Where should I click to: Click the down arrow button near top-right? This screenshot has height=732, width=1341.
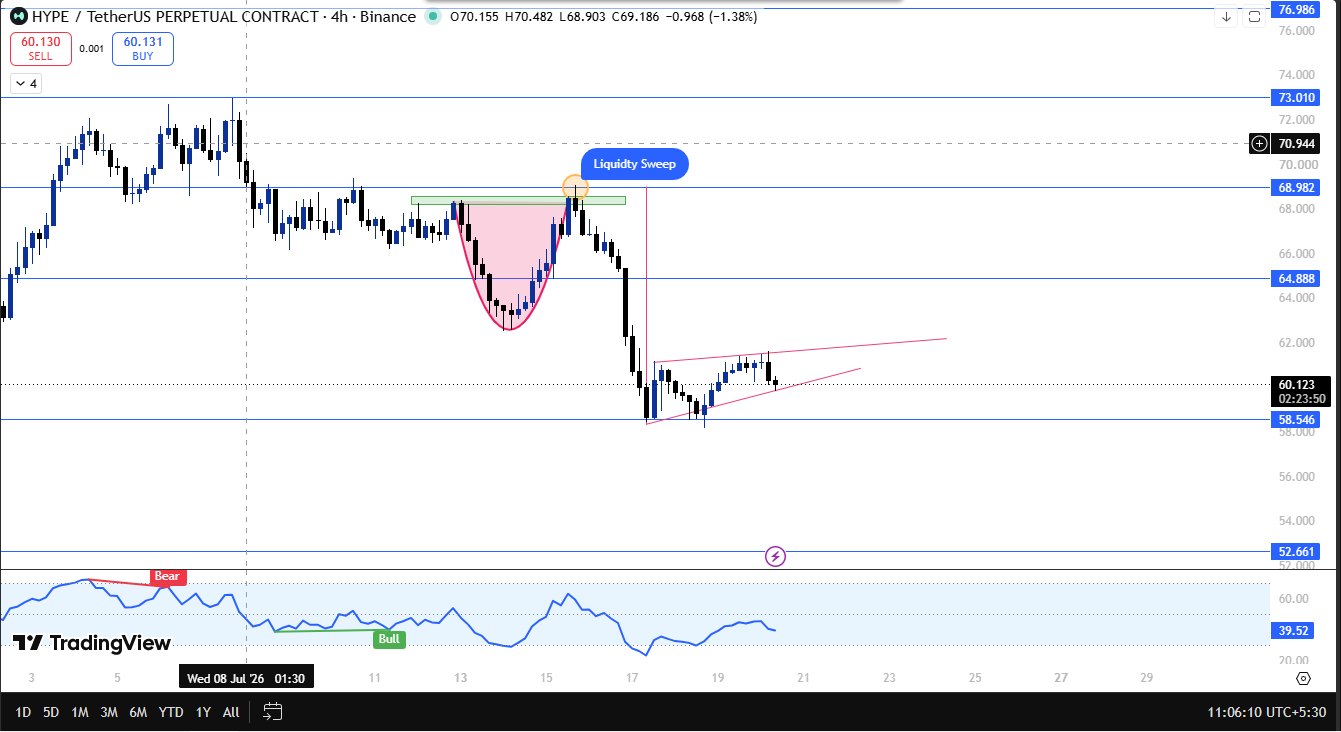tap(1227, 17)
